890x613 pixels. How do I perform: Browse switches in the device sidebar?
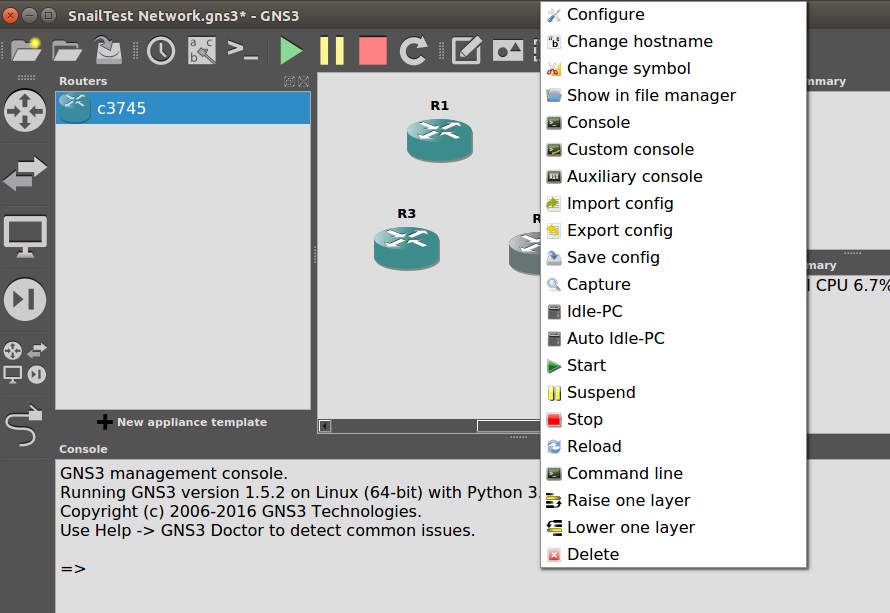pos(25,173)
